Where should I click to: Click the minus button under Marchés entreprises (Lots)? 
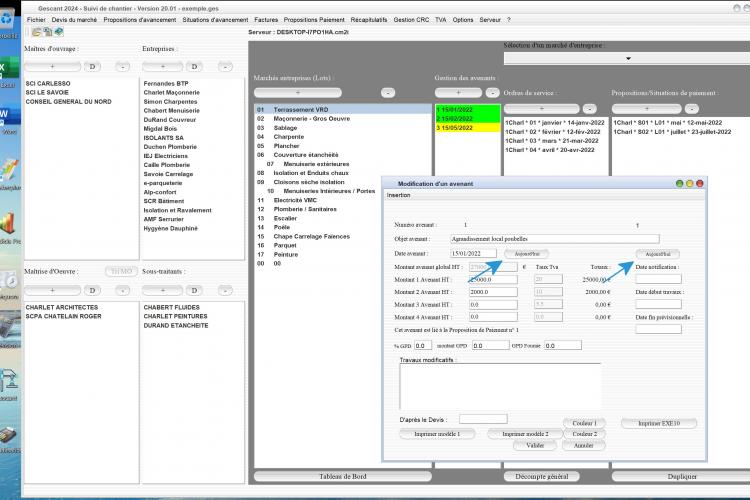[388, 92]
